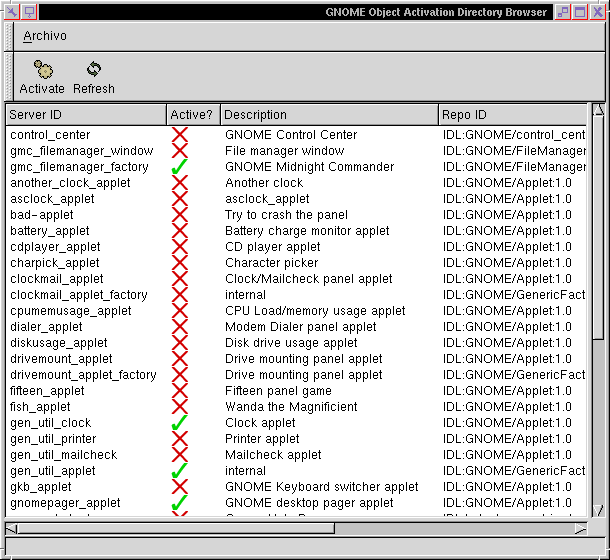Viewport: 610px width, 560px height.
Task: Click "Try to crash the panel" description
Action: [286, 215]
